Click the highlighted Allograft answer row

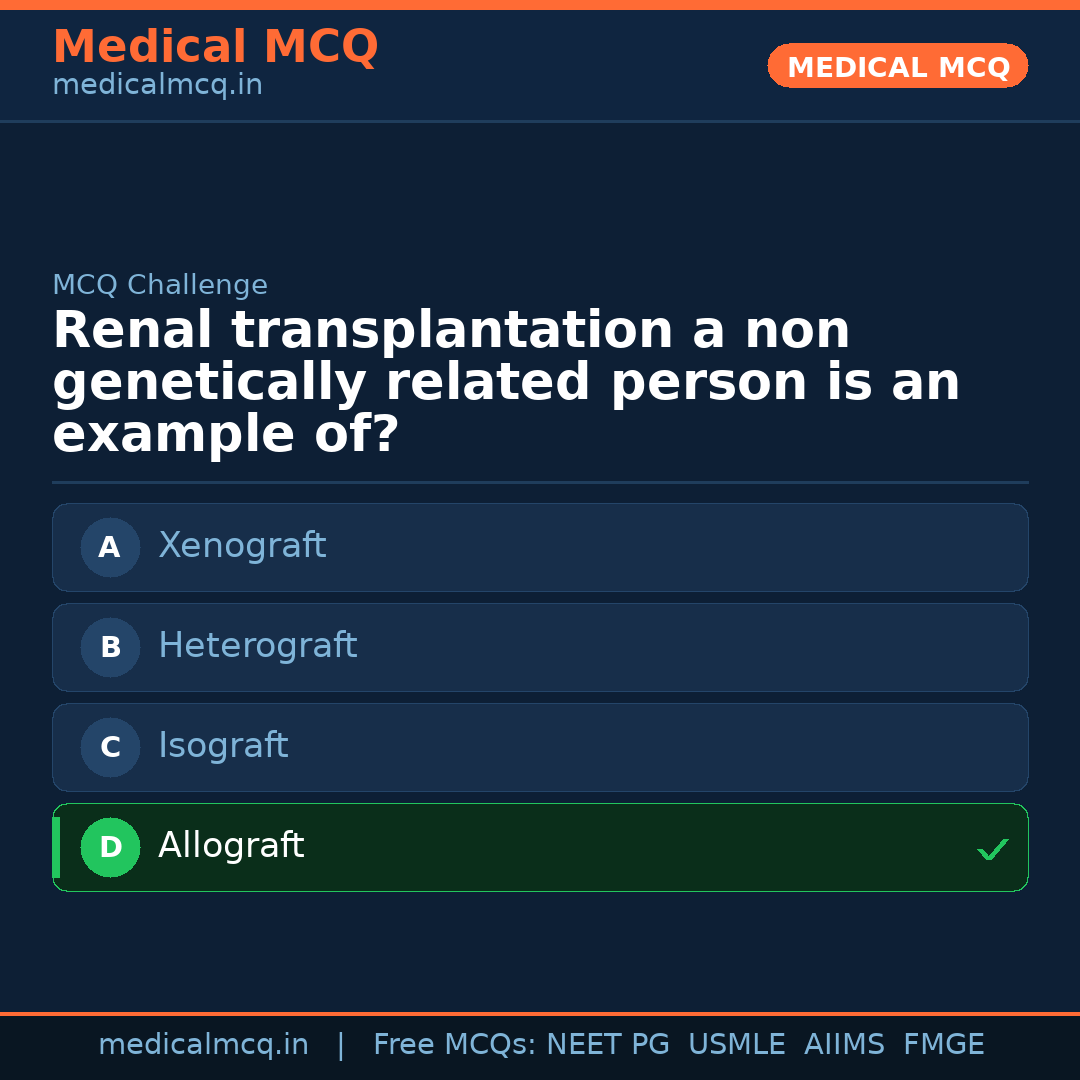pyautogui.click(x=540, y=847)
